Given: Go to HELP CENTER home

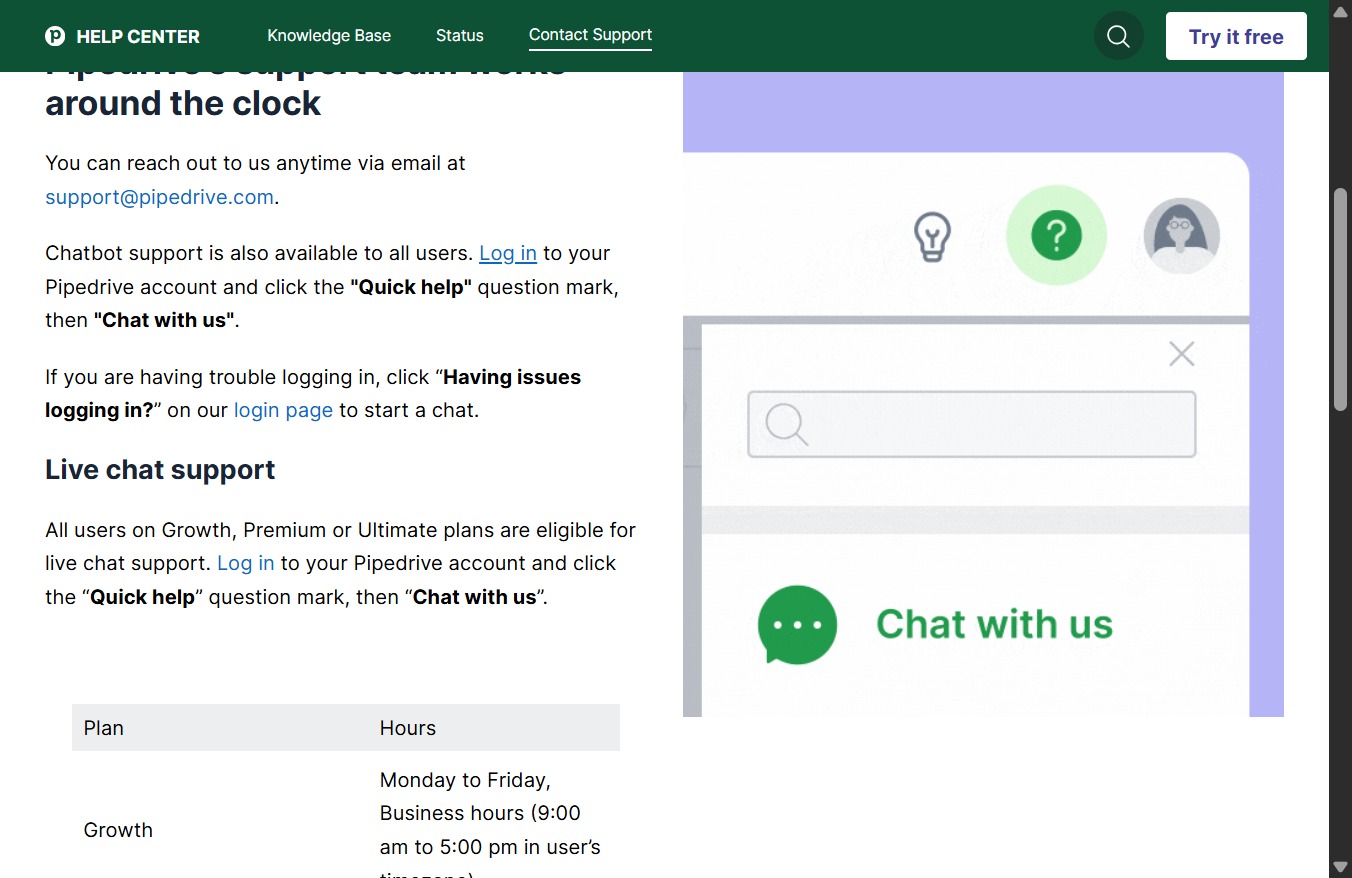Looking at the screenshot, I should [138, 36].
